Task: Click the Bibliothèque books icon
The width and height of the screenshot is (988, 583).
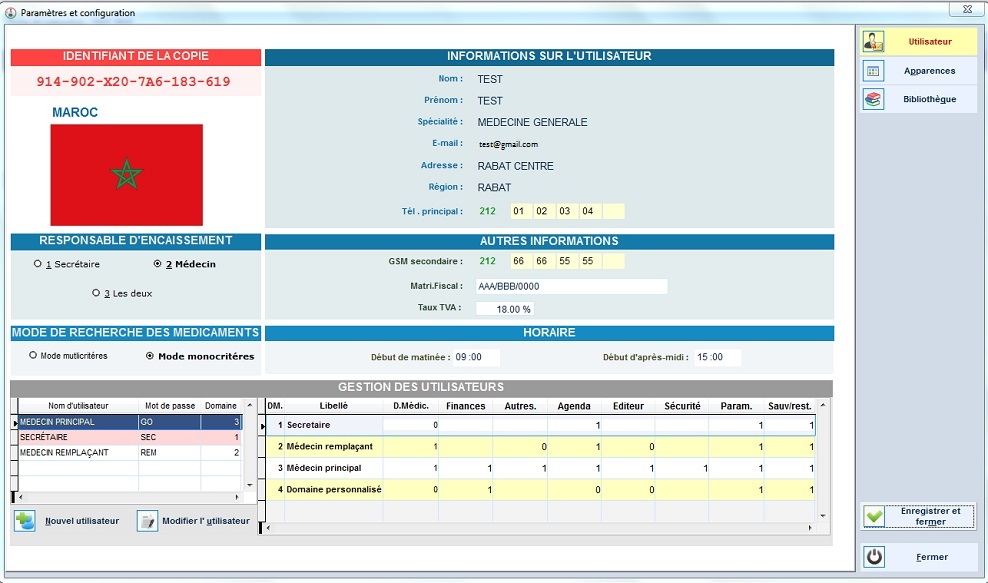Action: point(874,99)
